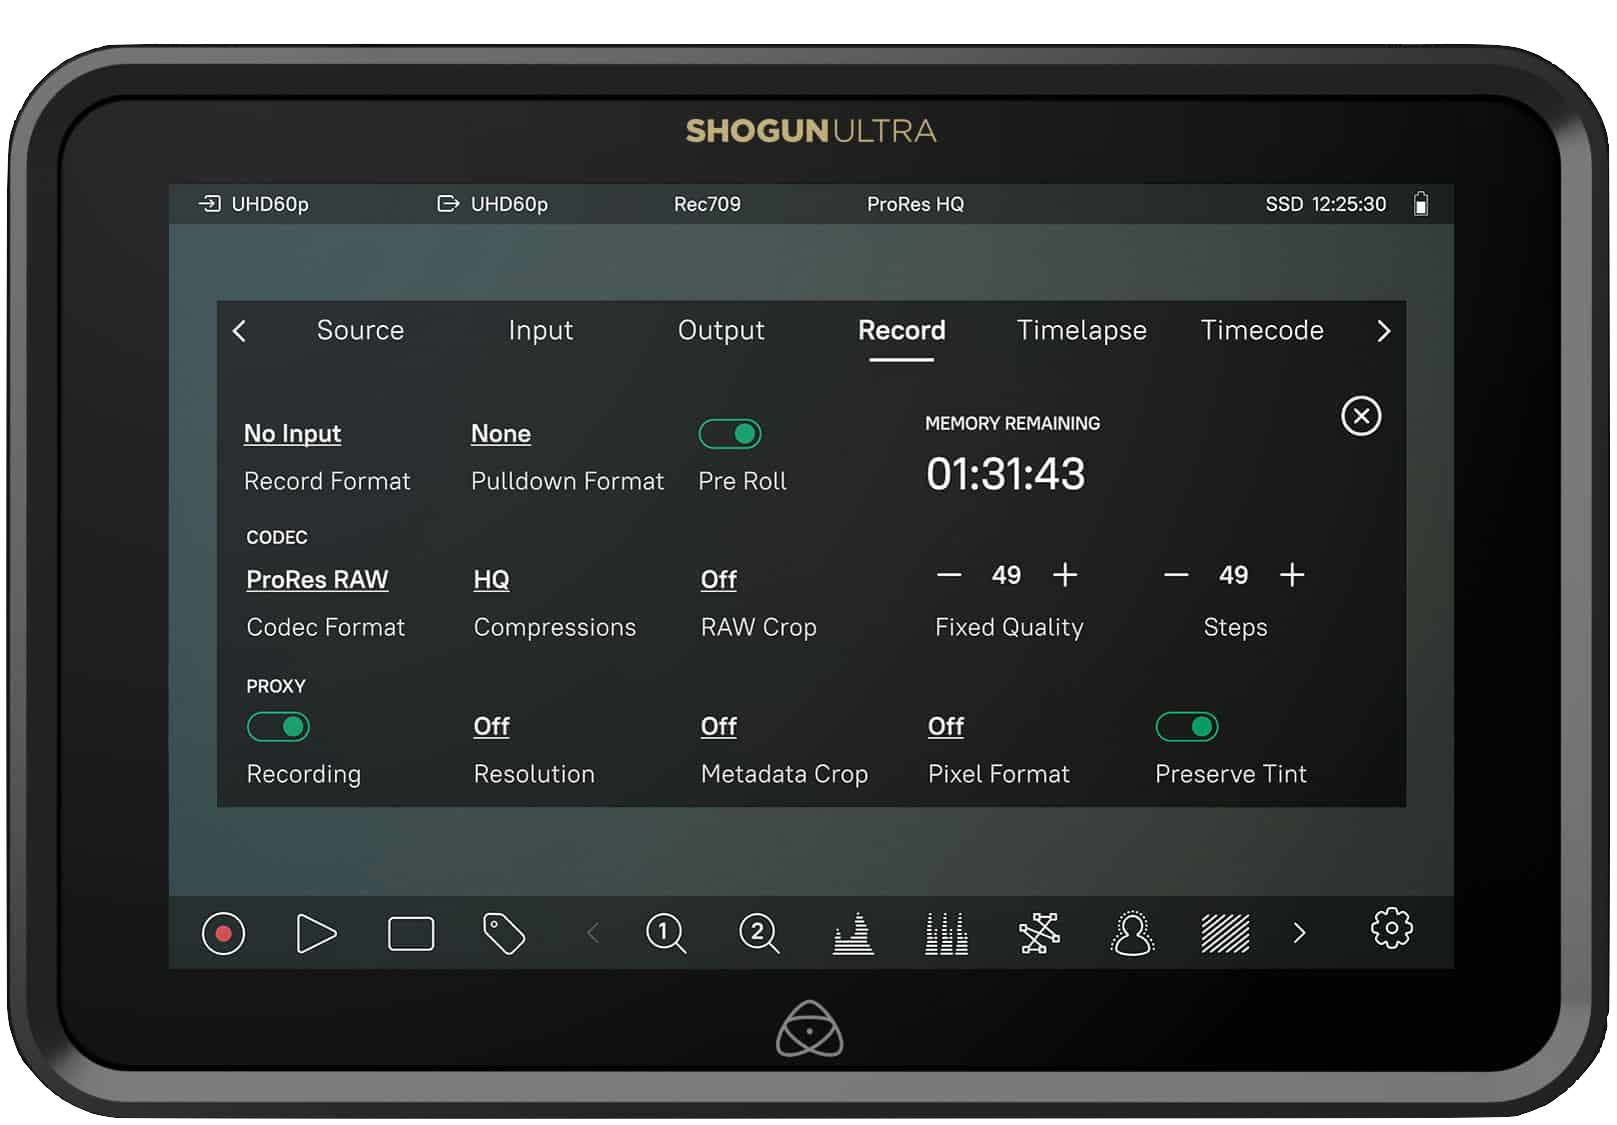Open the Timecode tab
Screen dimensions: 1617x1125
pyautogui.click(x=1262, y=330)
